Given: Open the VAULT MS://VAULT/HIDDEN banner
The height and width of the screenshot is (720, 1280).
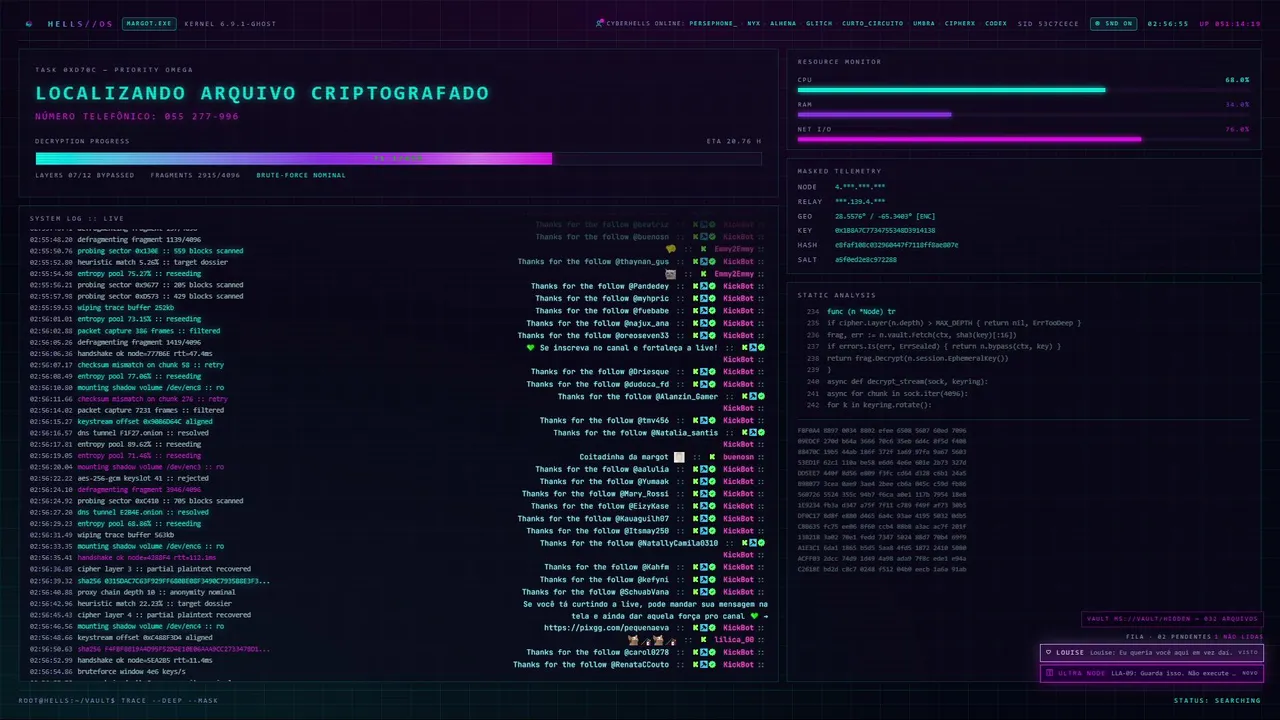Looking at the screenshot, I should 1173,619.
